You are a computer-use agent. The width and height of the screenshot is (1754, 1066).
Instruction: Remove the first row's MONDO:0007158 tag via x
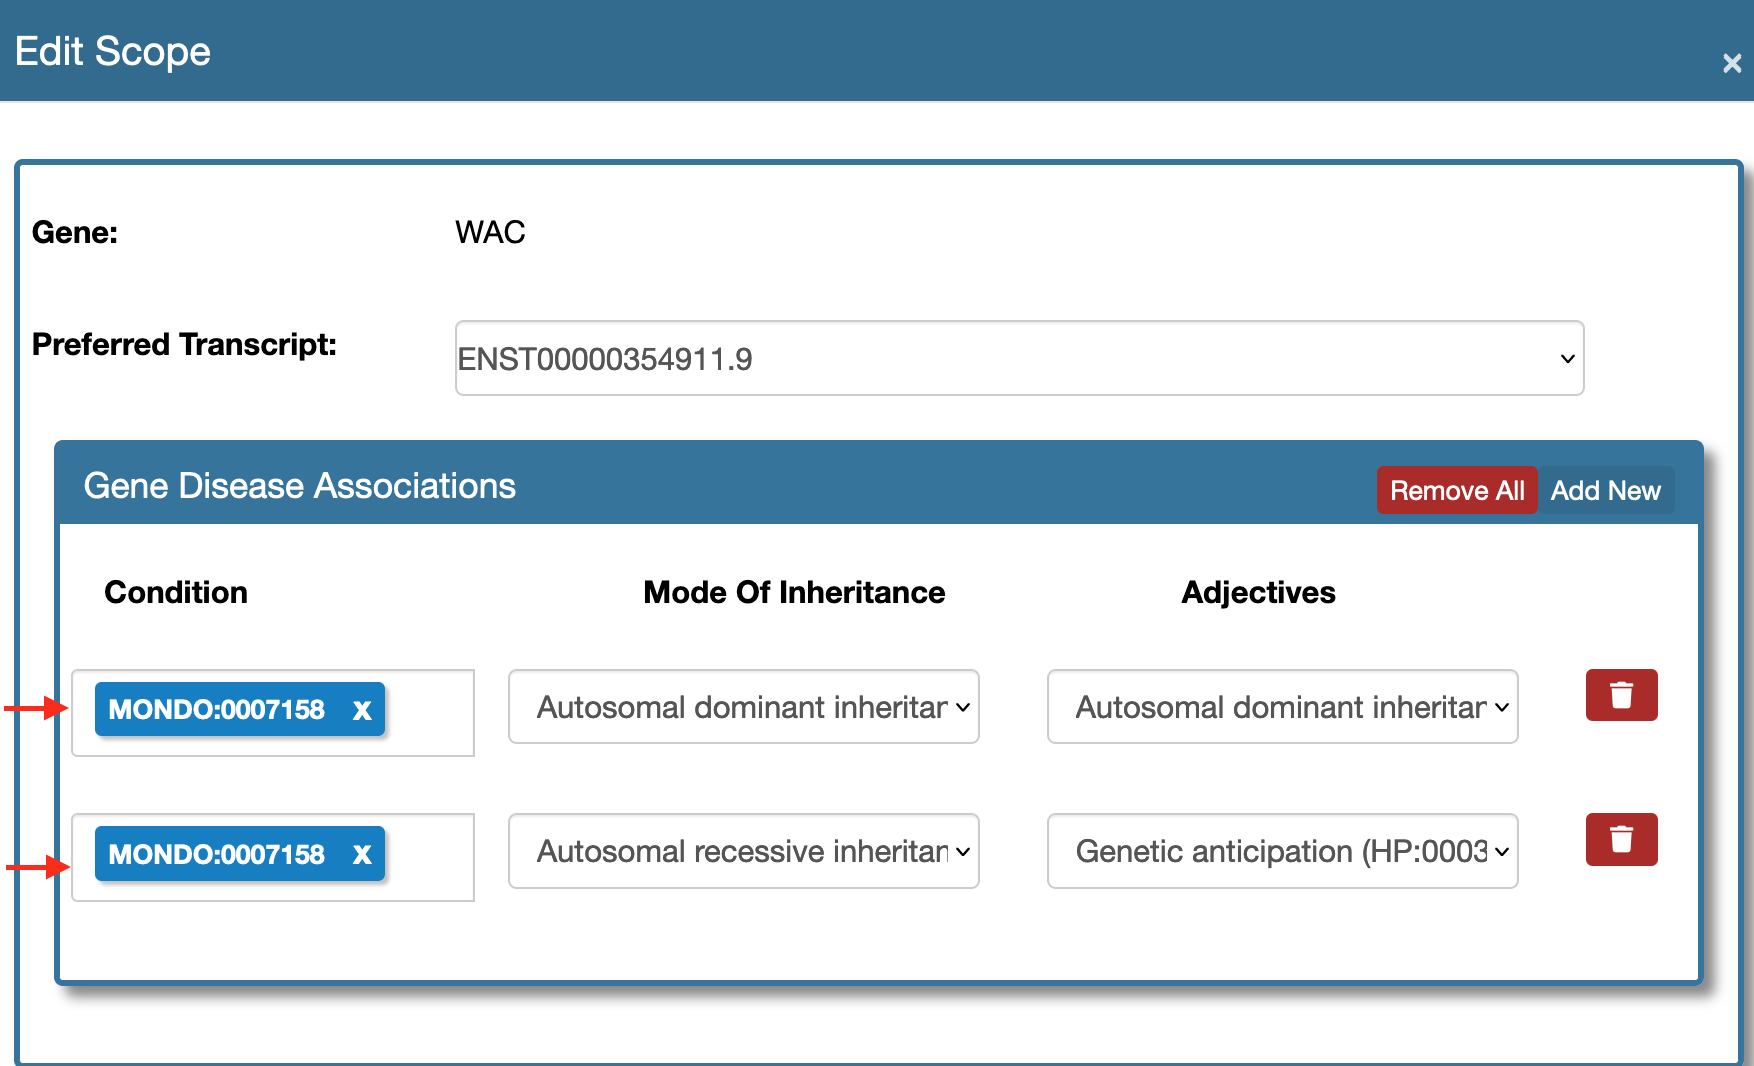tap(362, 710)
